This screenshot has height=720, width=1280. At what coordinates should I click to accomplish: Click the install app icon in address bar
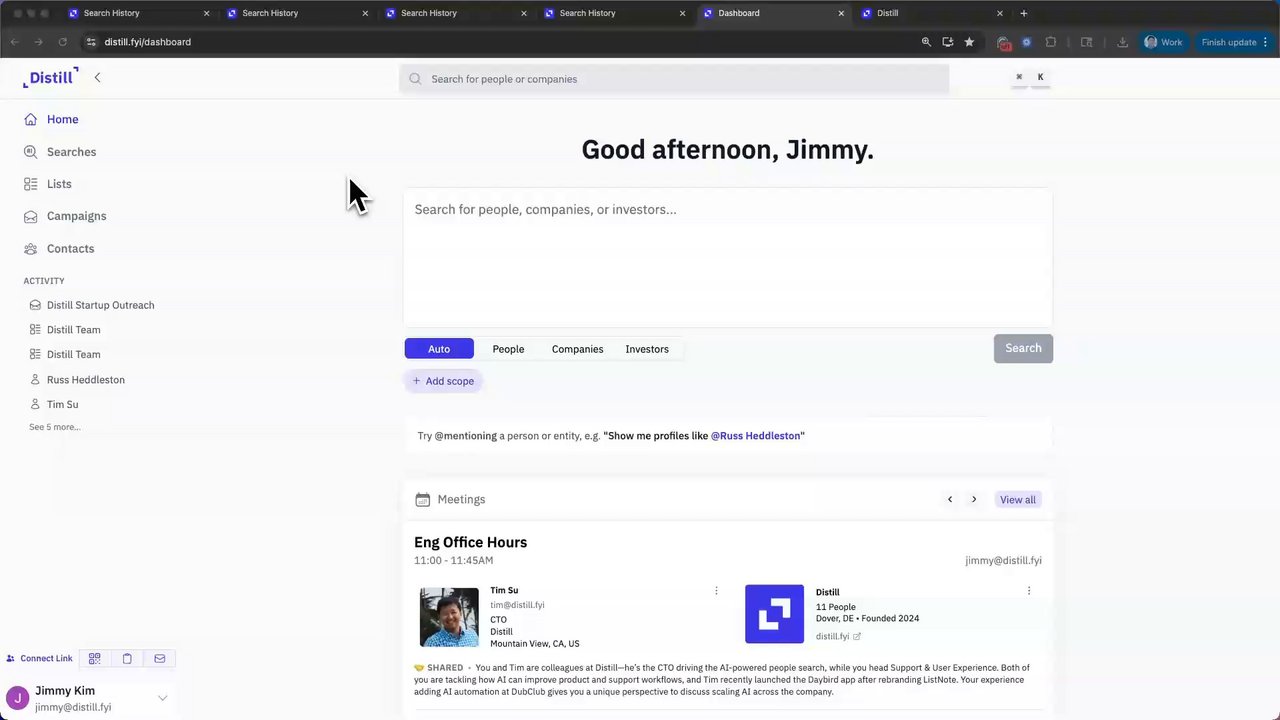(948, 42)
